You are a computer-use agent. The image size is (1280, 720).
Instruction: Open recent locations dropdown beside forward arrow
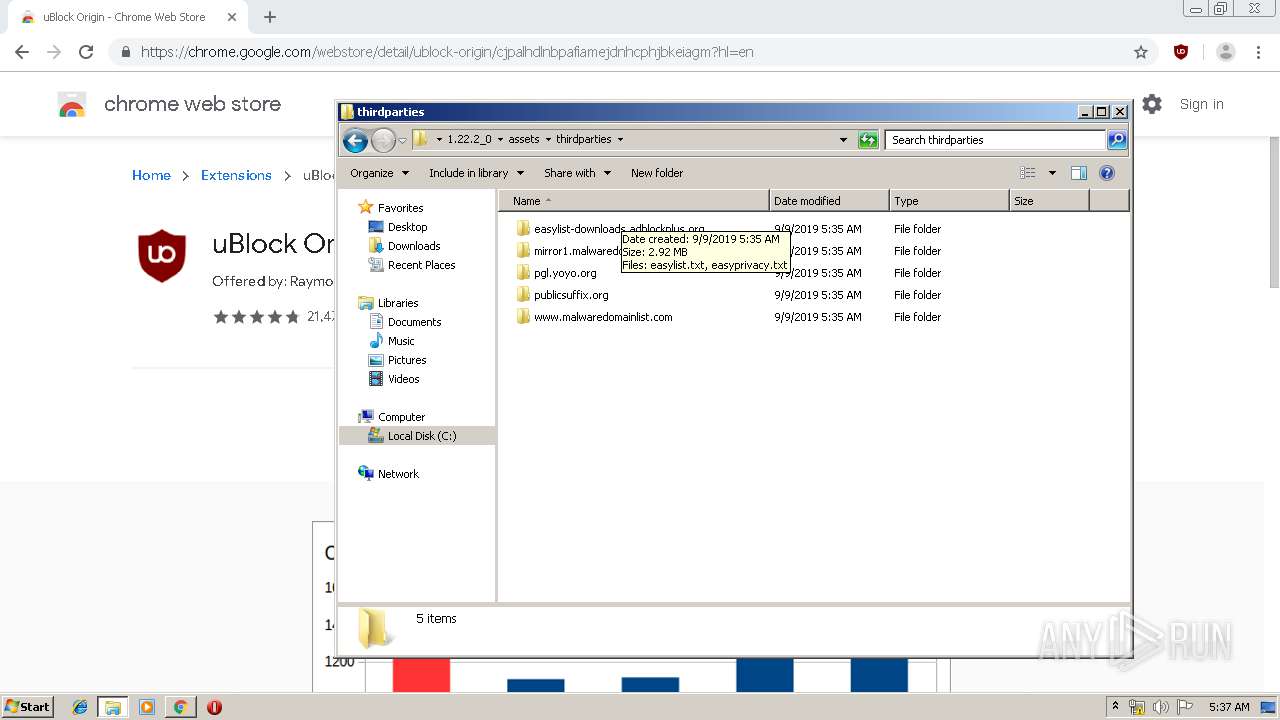(x=402, y=140)
